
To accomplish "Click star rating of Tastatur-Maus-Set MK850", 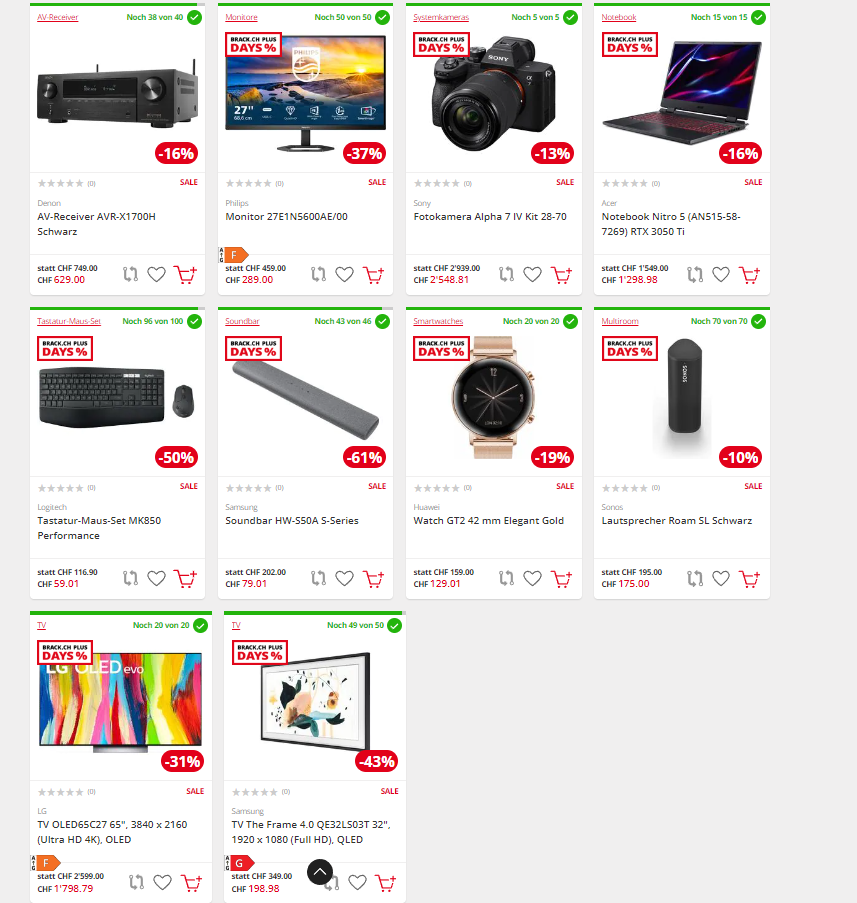I will point(60,488).
